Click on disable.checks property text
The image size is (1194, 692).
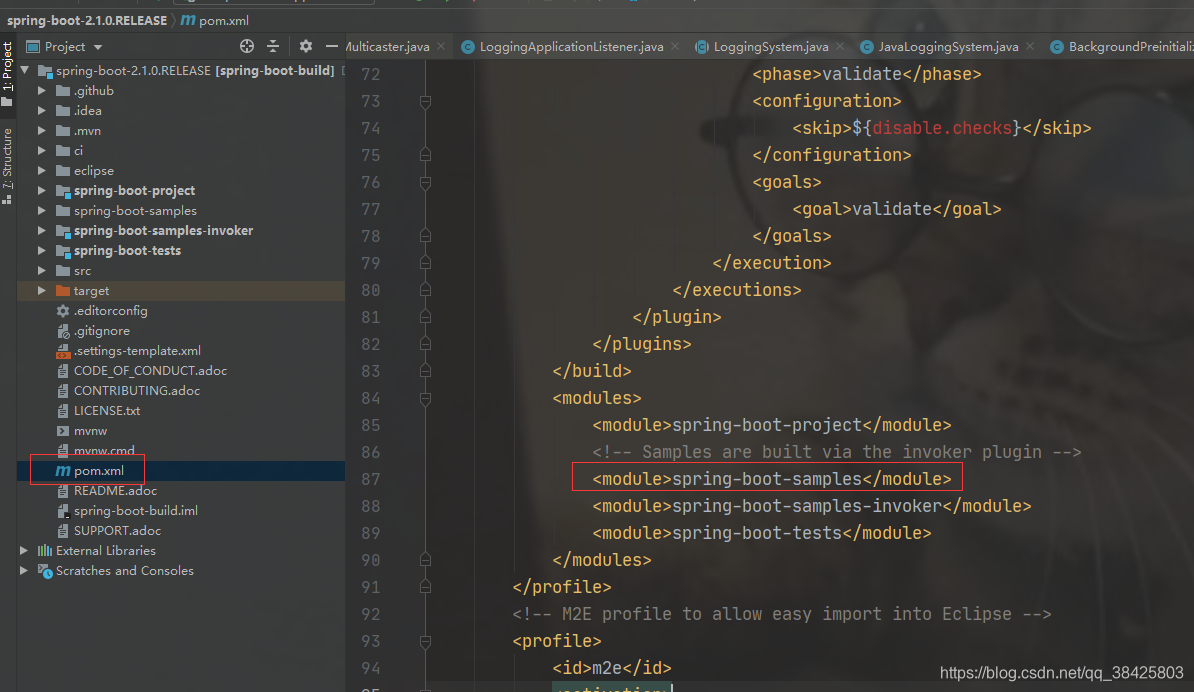942,128
